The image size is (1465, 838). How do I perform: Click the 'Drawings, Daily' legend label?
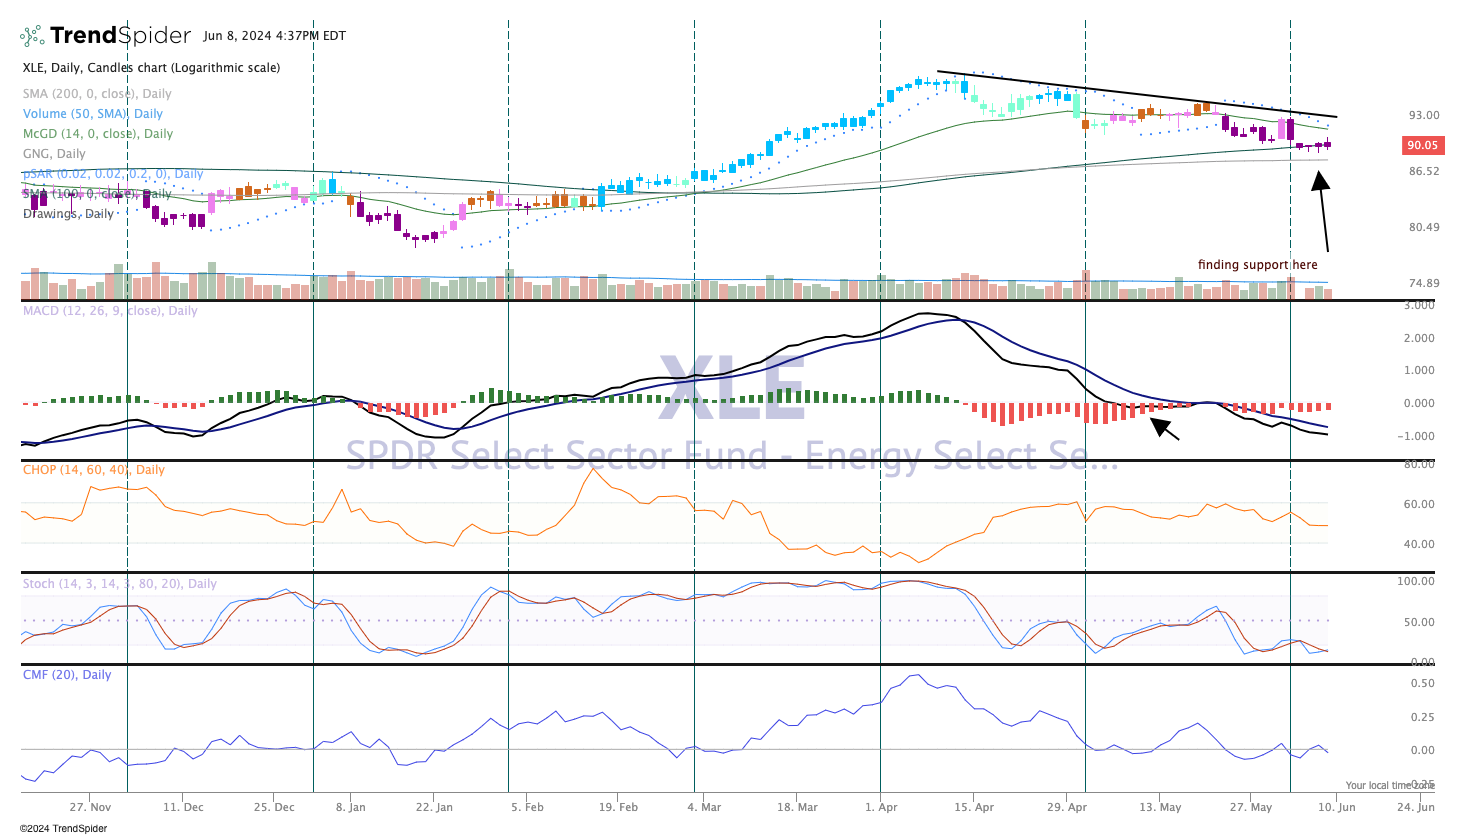click(x=68, y=214)
